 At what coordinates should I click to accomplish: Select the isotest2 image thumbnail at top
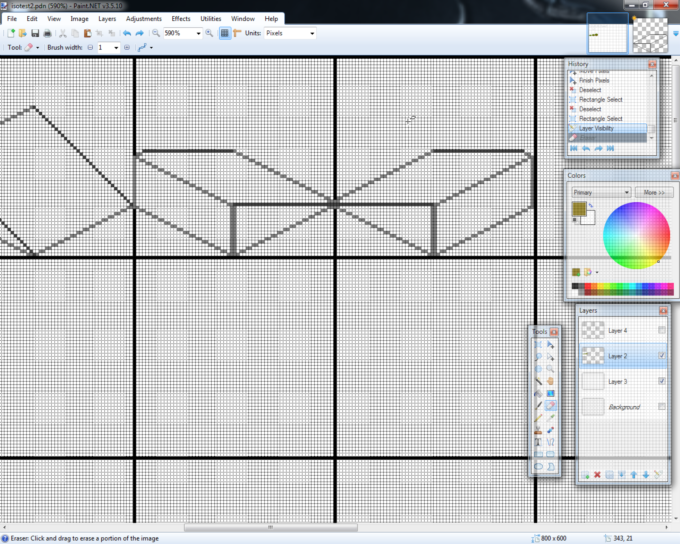[x=607, y=33]
